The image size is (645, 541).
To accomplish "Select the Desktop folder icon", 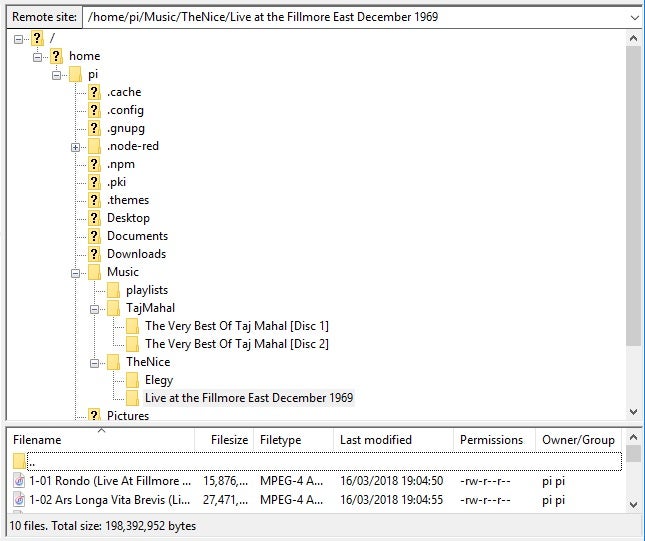I will pyautogui.click(x=94, y=218).
